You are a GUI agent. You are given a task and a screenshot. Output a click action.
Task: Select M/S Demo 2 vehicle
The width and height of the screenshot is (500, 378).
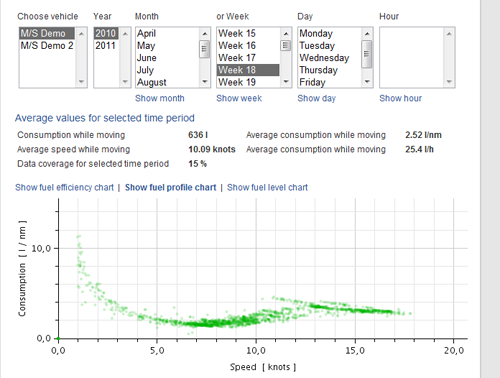point(47,45)
